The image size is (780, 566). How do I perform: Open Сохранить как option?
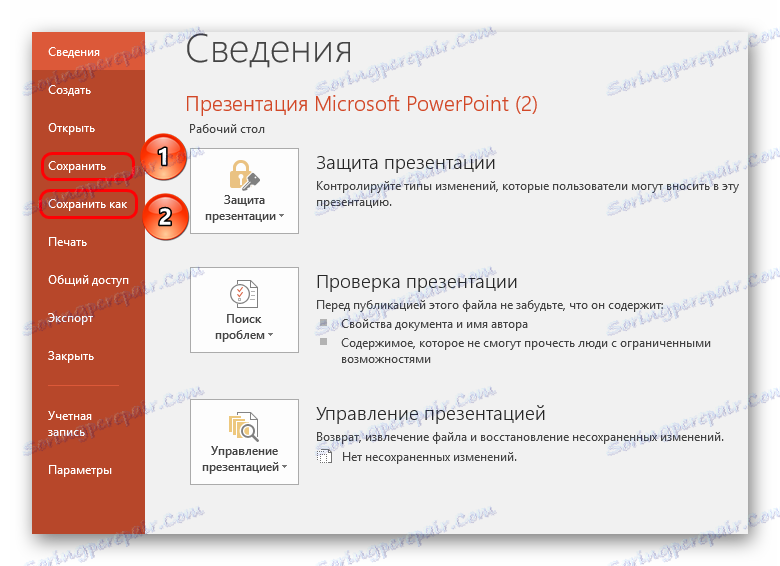(x=88, y=204)
